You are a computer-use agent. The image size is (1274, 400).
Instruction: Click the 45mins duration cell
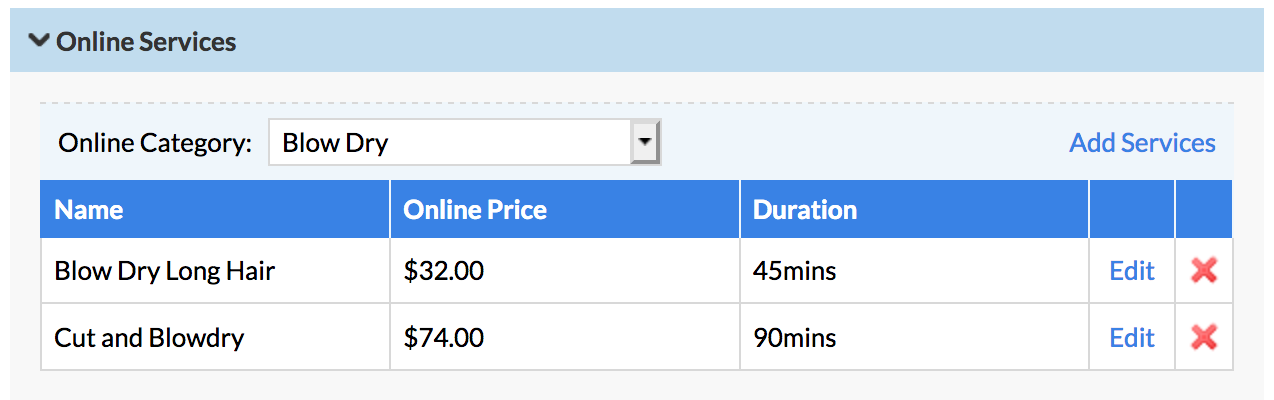[x=914, y=271]
